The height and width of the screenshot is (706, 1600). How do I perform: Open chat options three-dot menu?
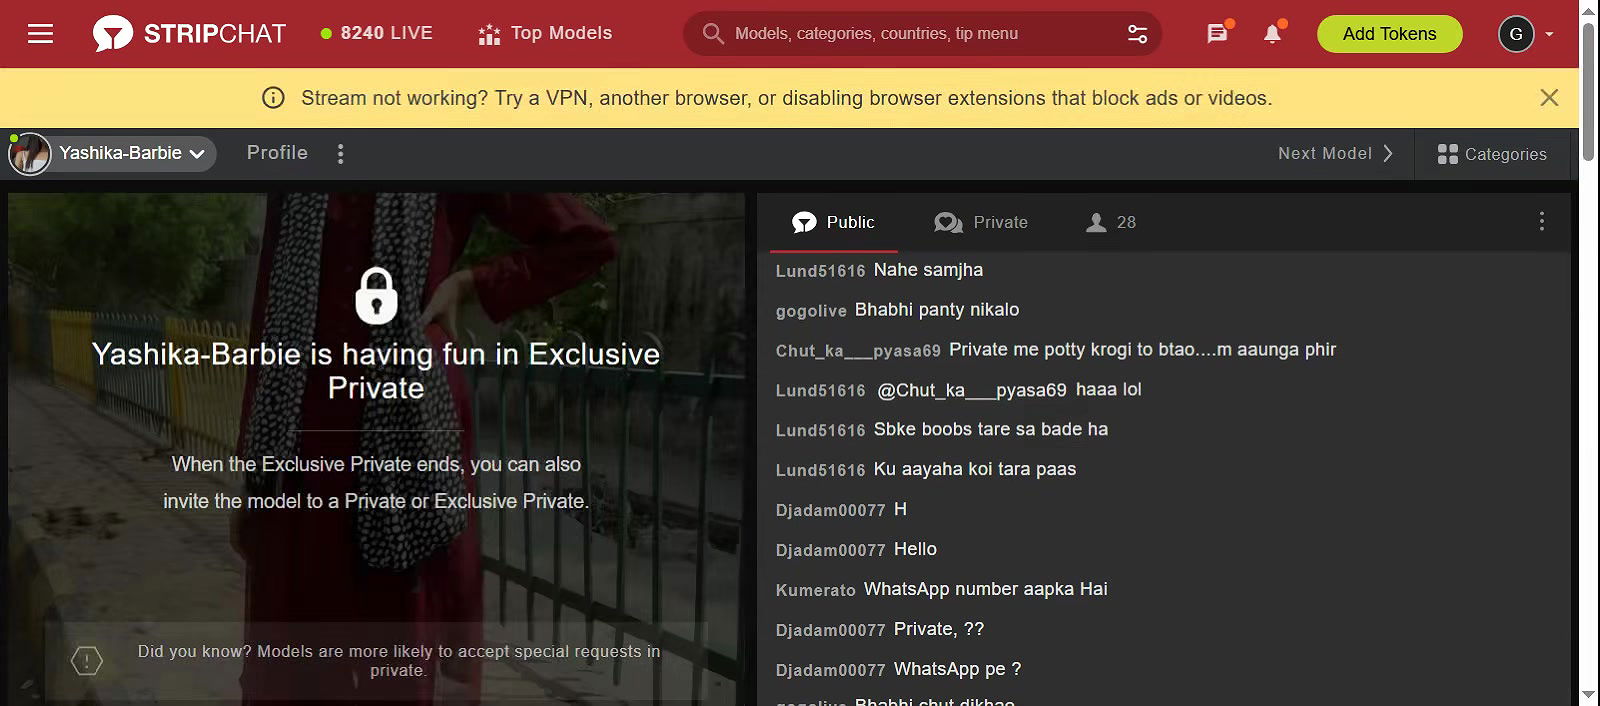(1541, 221)
